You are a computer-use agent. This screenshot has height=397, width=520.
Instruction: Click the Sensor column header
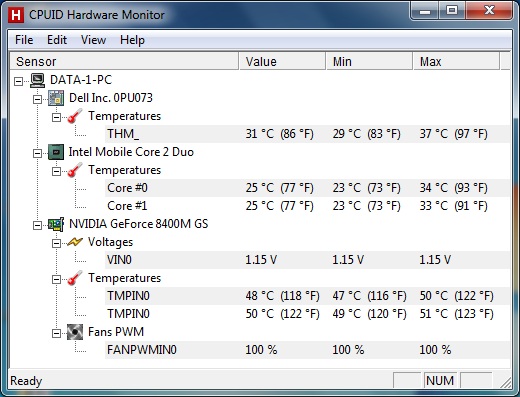[124, 61]
